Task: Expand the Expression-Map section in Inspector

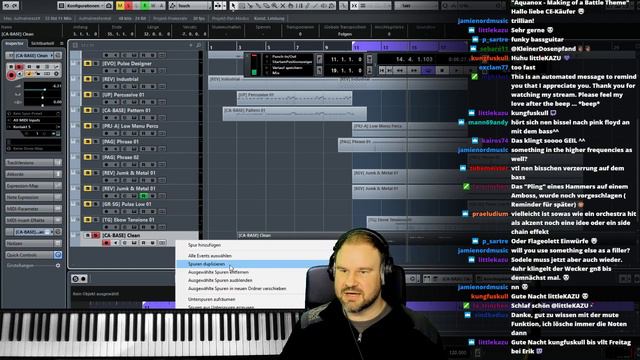Action: [33, 186]
